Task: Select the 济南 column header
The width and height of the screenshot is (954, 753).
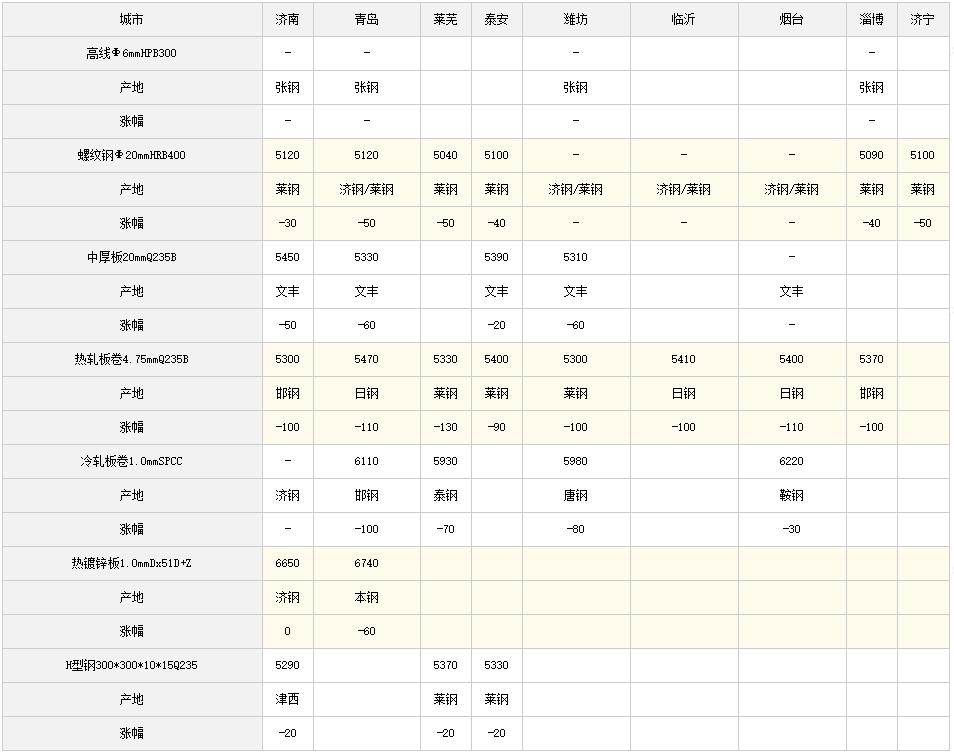Action: click(288, 19)
